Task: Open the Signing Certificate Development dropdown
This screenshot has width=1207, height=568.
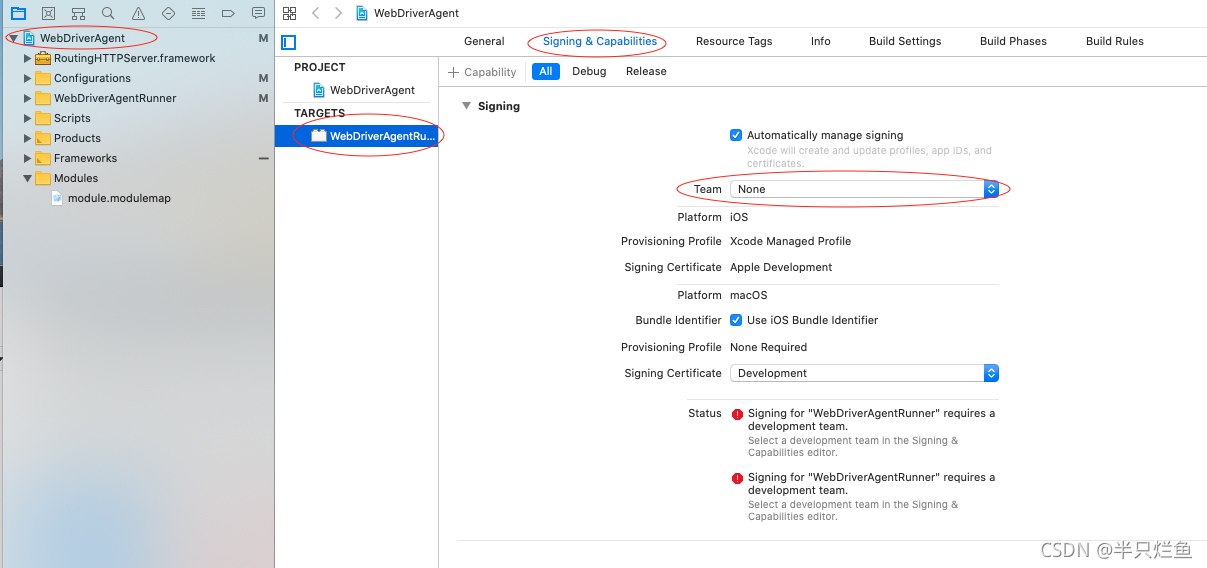Action: [x=864, y=373]
